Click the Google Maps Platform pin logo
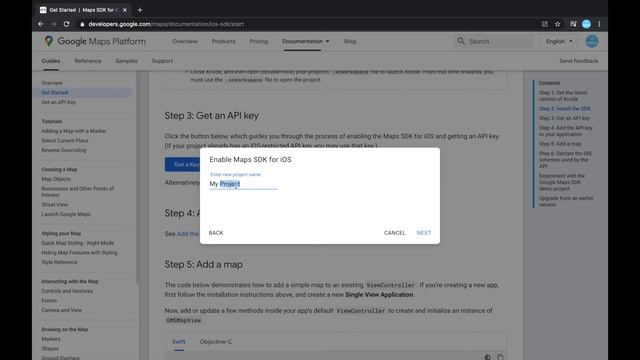This screenshot has height=360, width=640. (49, 41)
